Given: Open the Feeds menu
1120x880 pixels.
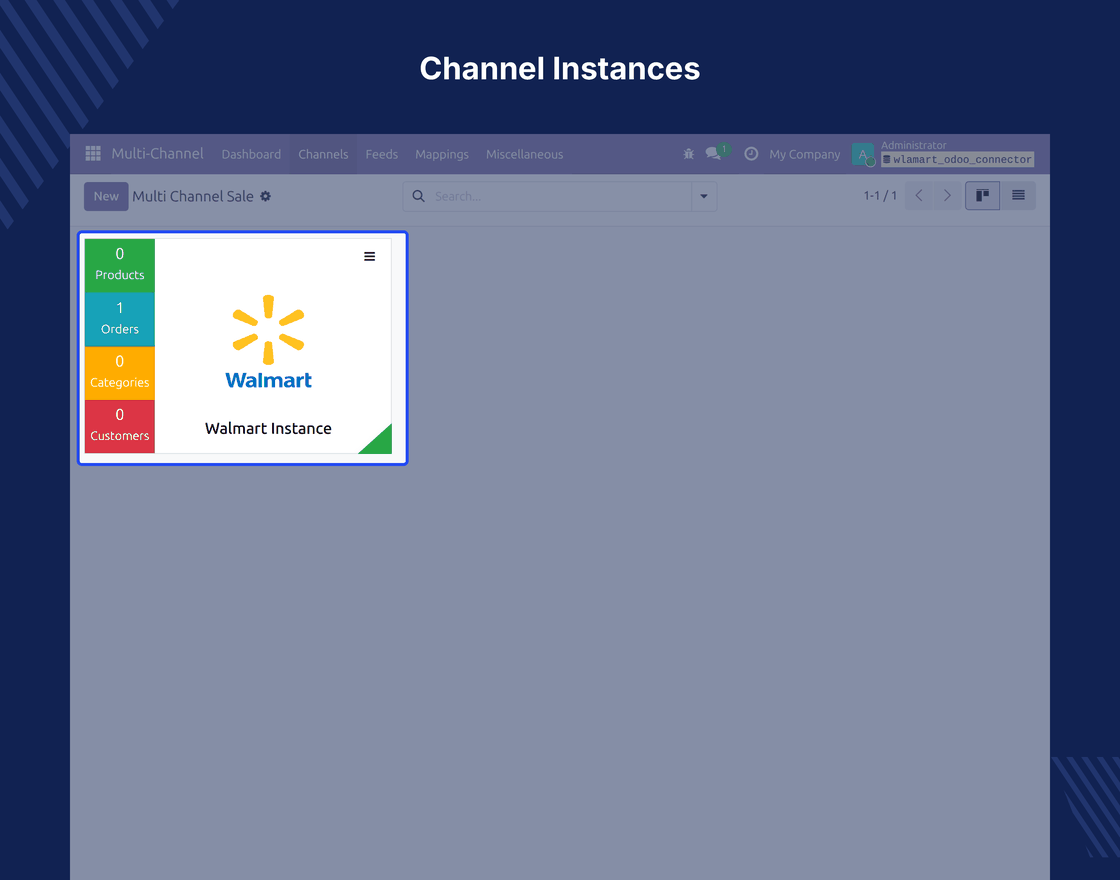Looking at the screenshot, I should pyautogui.click(x=381, y=154).
